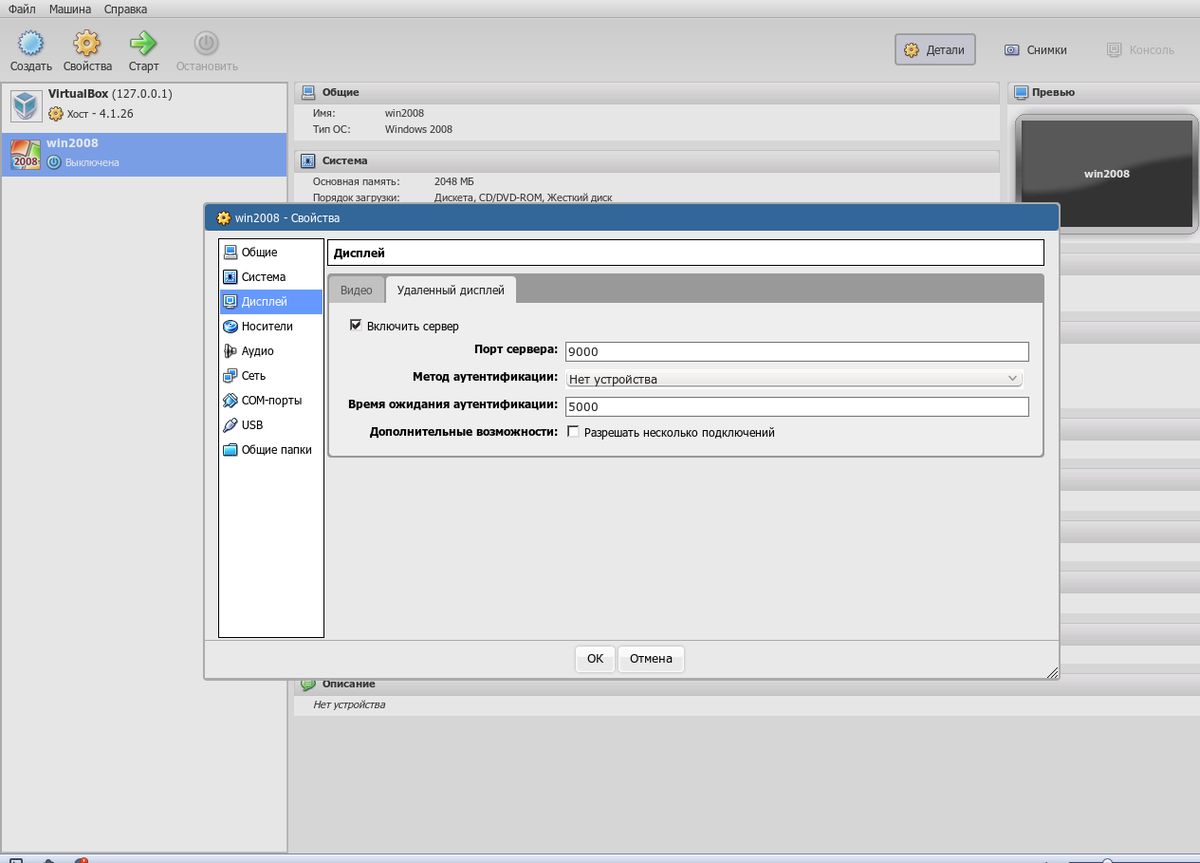Viewport: 1200px width, 863px height.
Task: Click the Тип ОС Windows 2008 value
Action: click(x=419, y=130)
